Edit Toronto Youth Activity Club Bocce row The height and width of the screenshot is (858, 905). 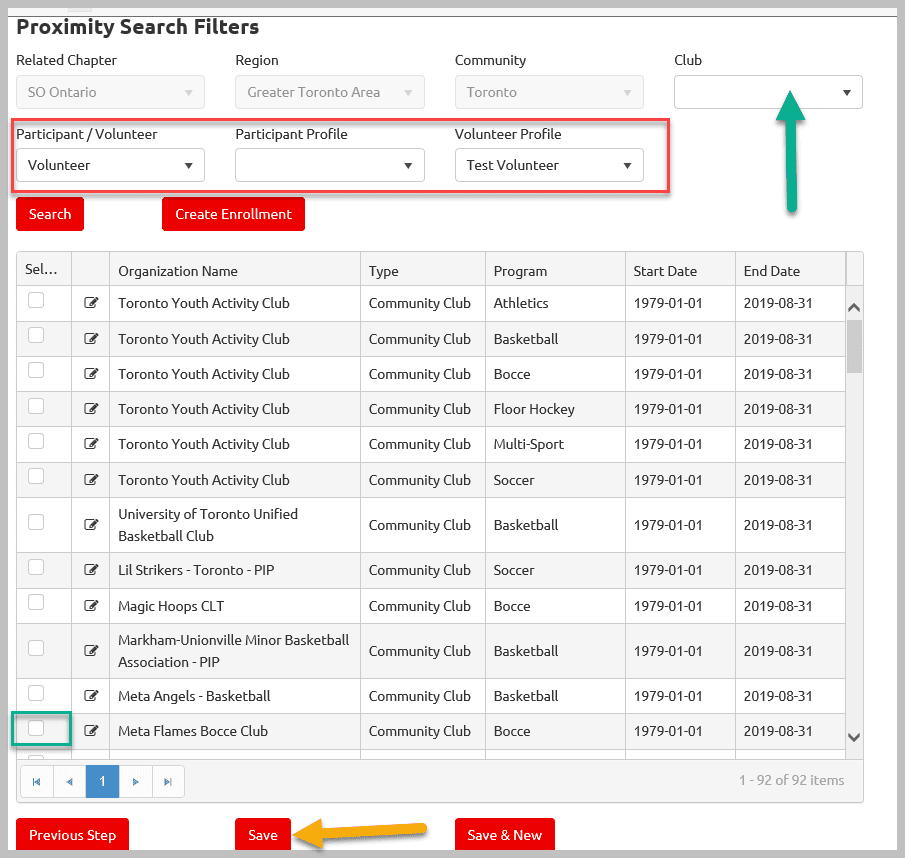tap(91, 373)
